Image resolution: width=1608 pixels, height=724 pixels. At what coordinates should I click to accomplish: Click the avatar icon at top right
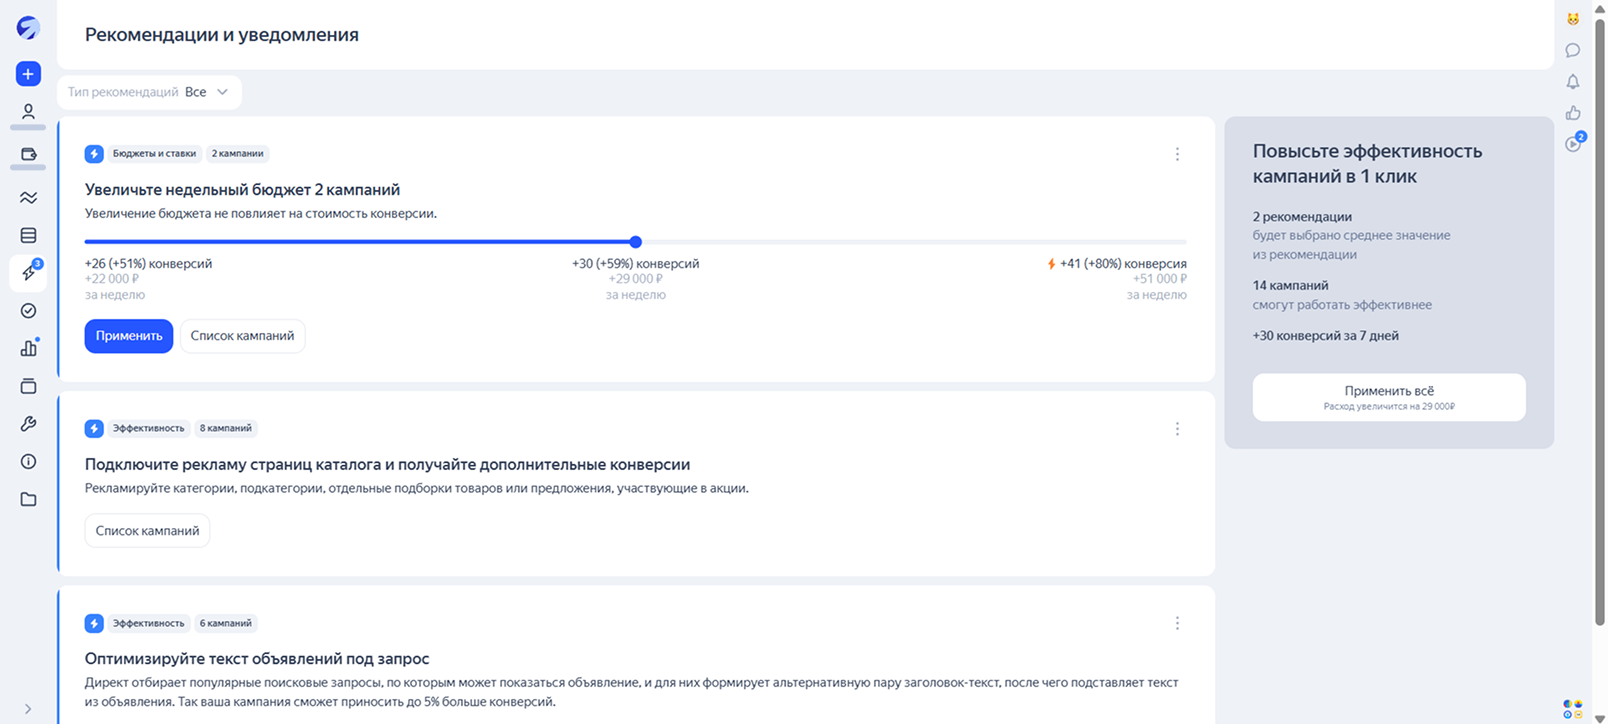[1573, 19]
